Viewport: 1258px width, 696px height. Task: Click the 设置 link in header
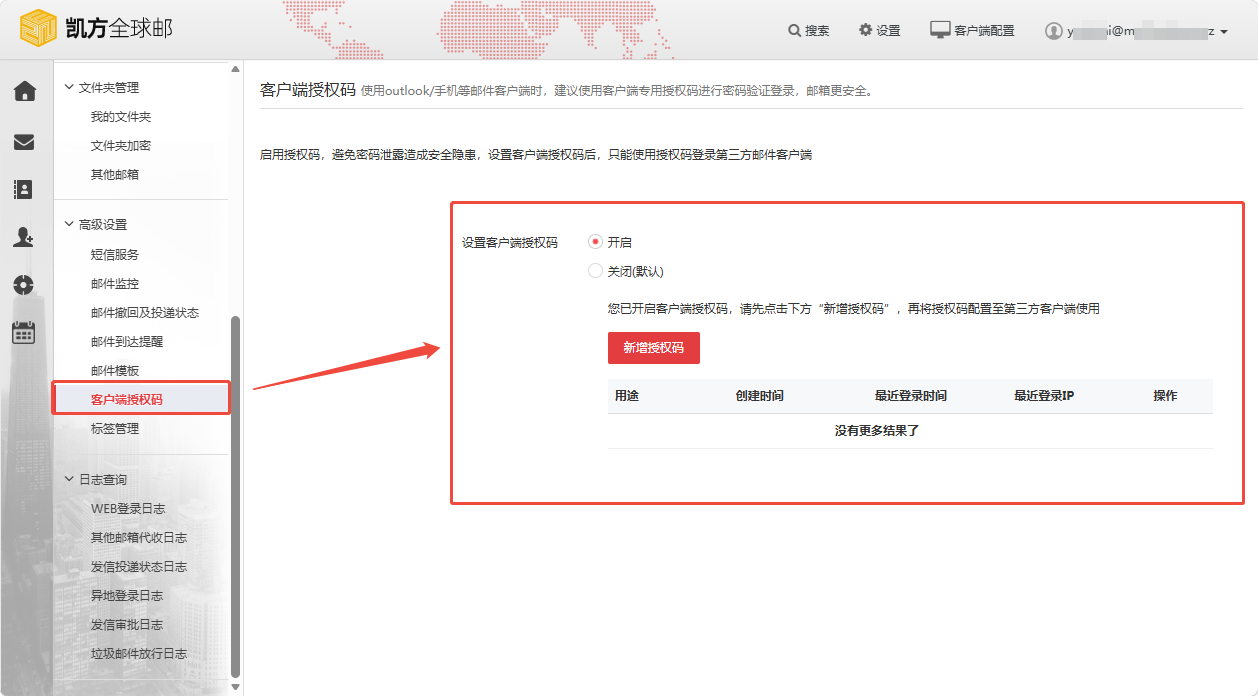pyautogui.click(x=888, y=31)
